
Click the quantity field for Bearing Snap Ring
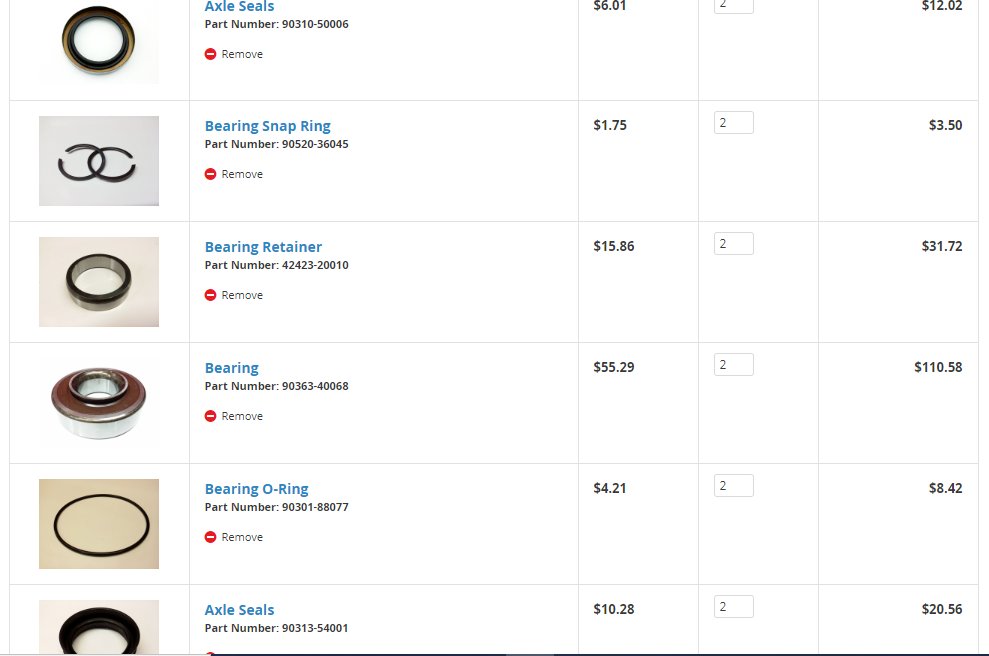pos(734,122)
